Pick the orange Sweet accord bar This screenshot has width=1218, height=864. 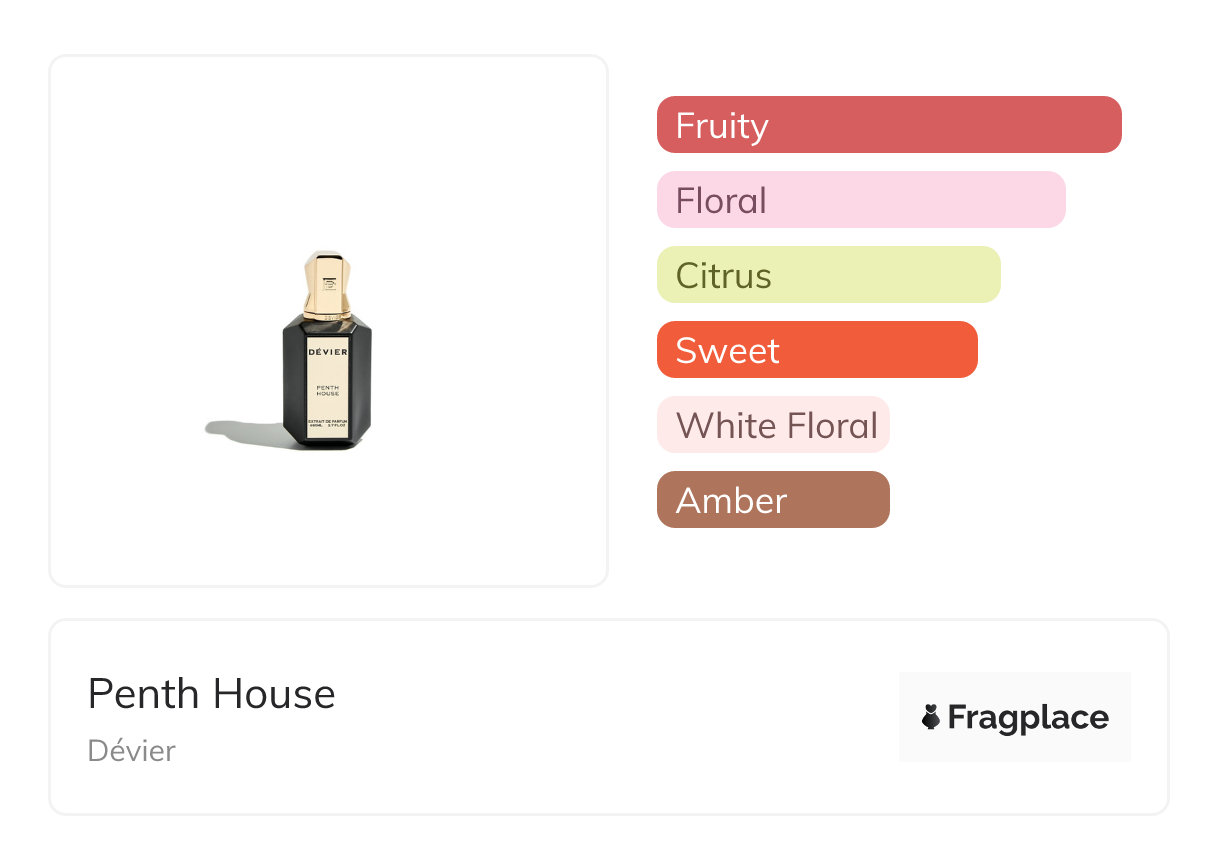(x=817, y=350)
